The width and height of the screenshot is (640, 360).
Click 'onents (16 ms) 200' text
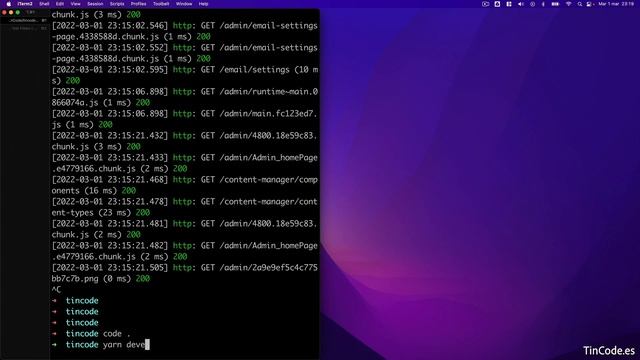pos(94,191)
